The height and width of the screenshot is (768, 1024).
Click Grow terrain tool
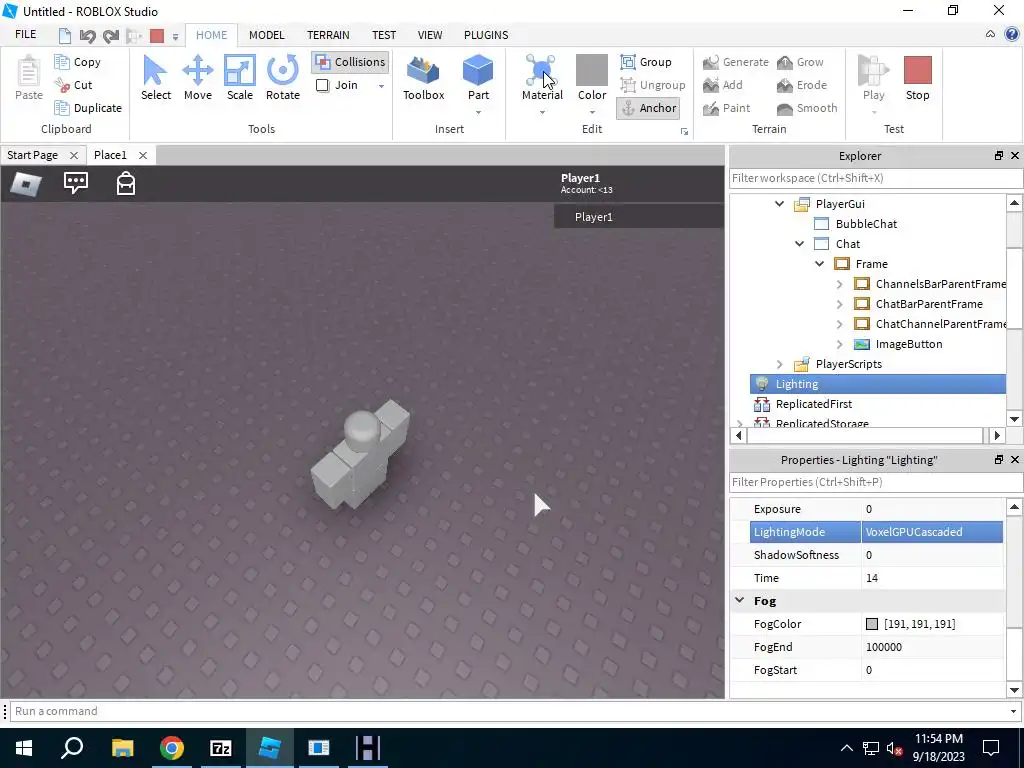[800, 62]
